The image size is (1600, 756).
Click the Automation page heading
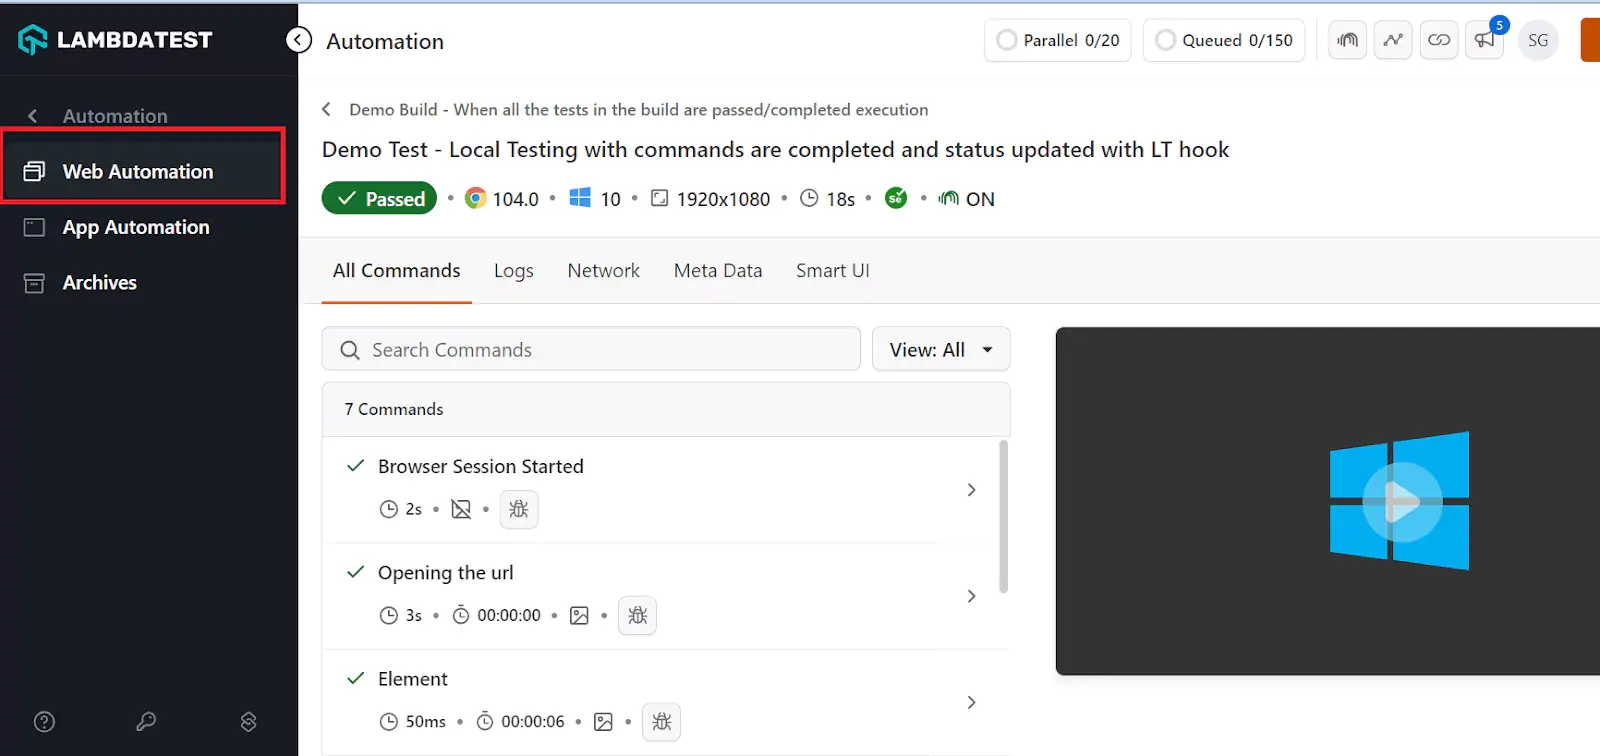click(x=385, y=41)
